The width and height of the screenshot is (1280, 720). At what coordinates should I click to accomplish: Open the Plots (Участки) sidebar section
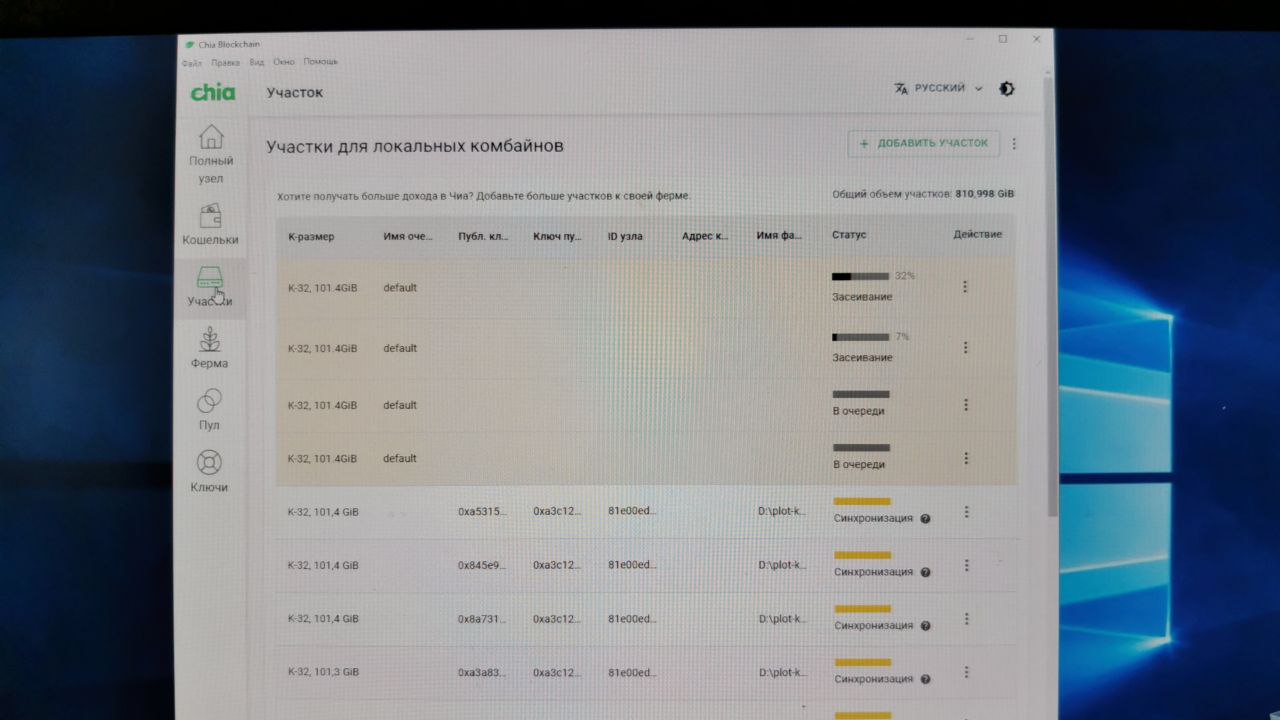(210, 286)
